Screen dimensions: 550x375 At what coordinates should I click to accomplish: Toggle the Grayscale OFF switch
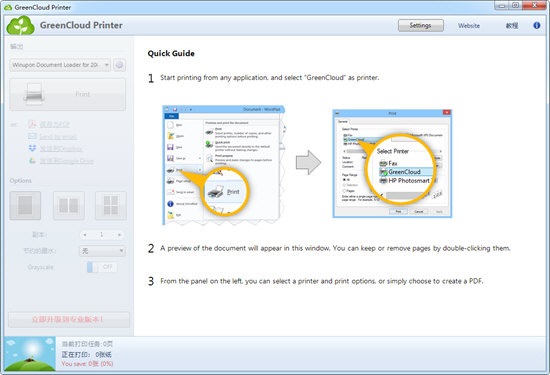[102, 267]
